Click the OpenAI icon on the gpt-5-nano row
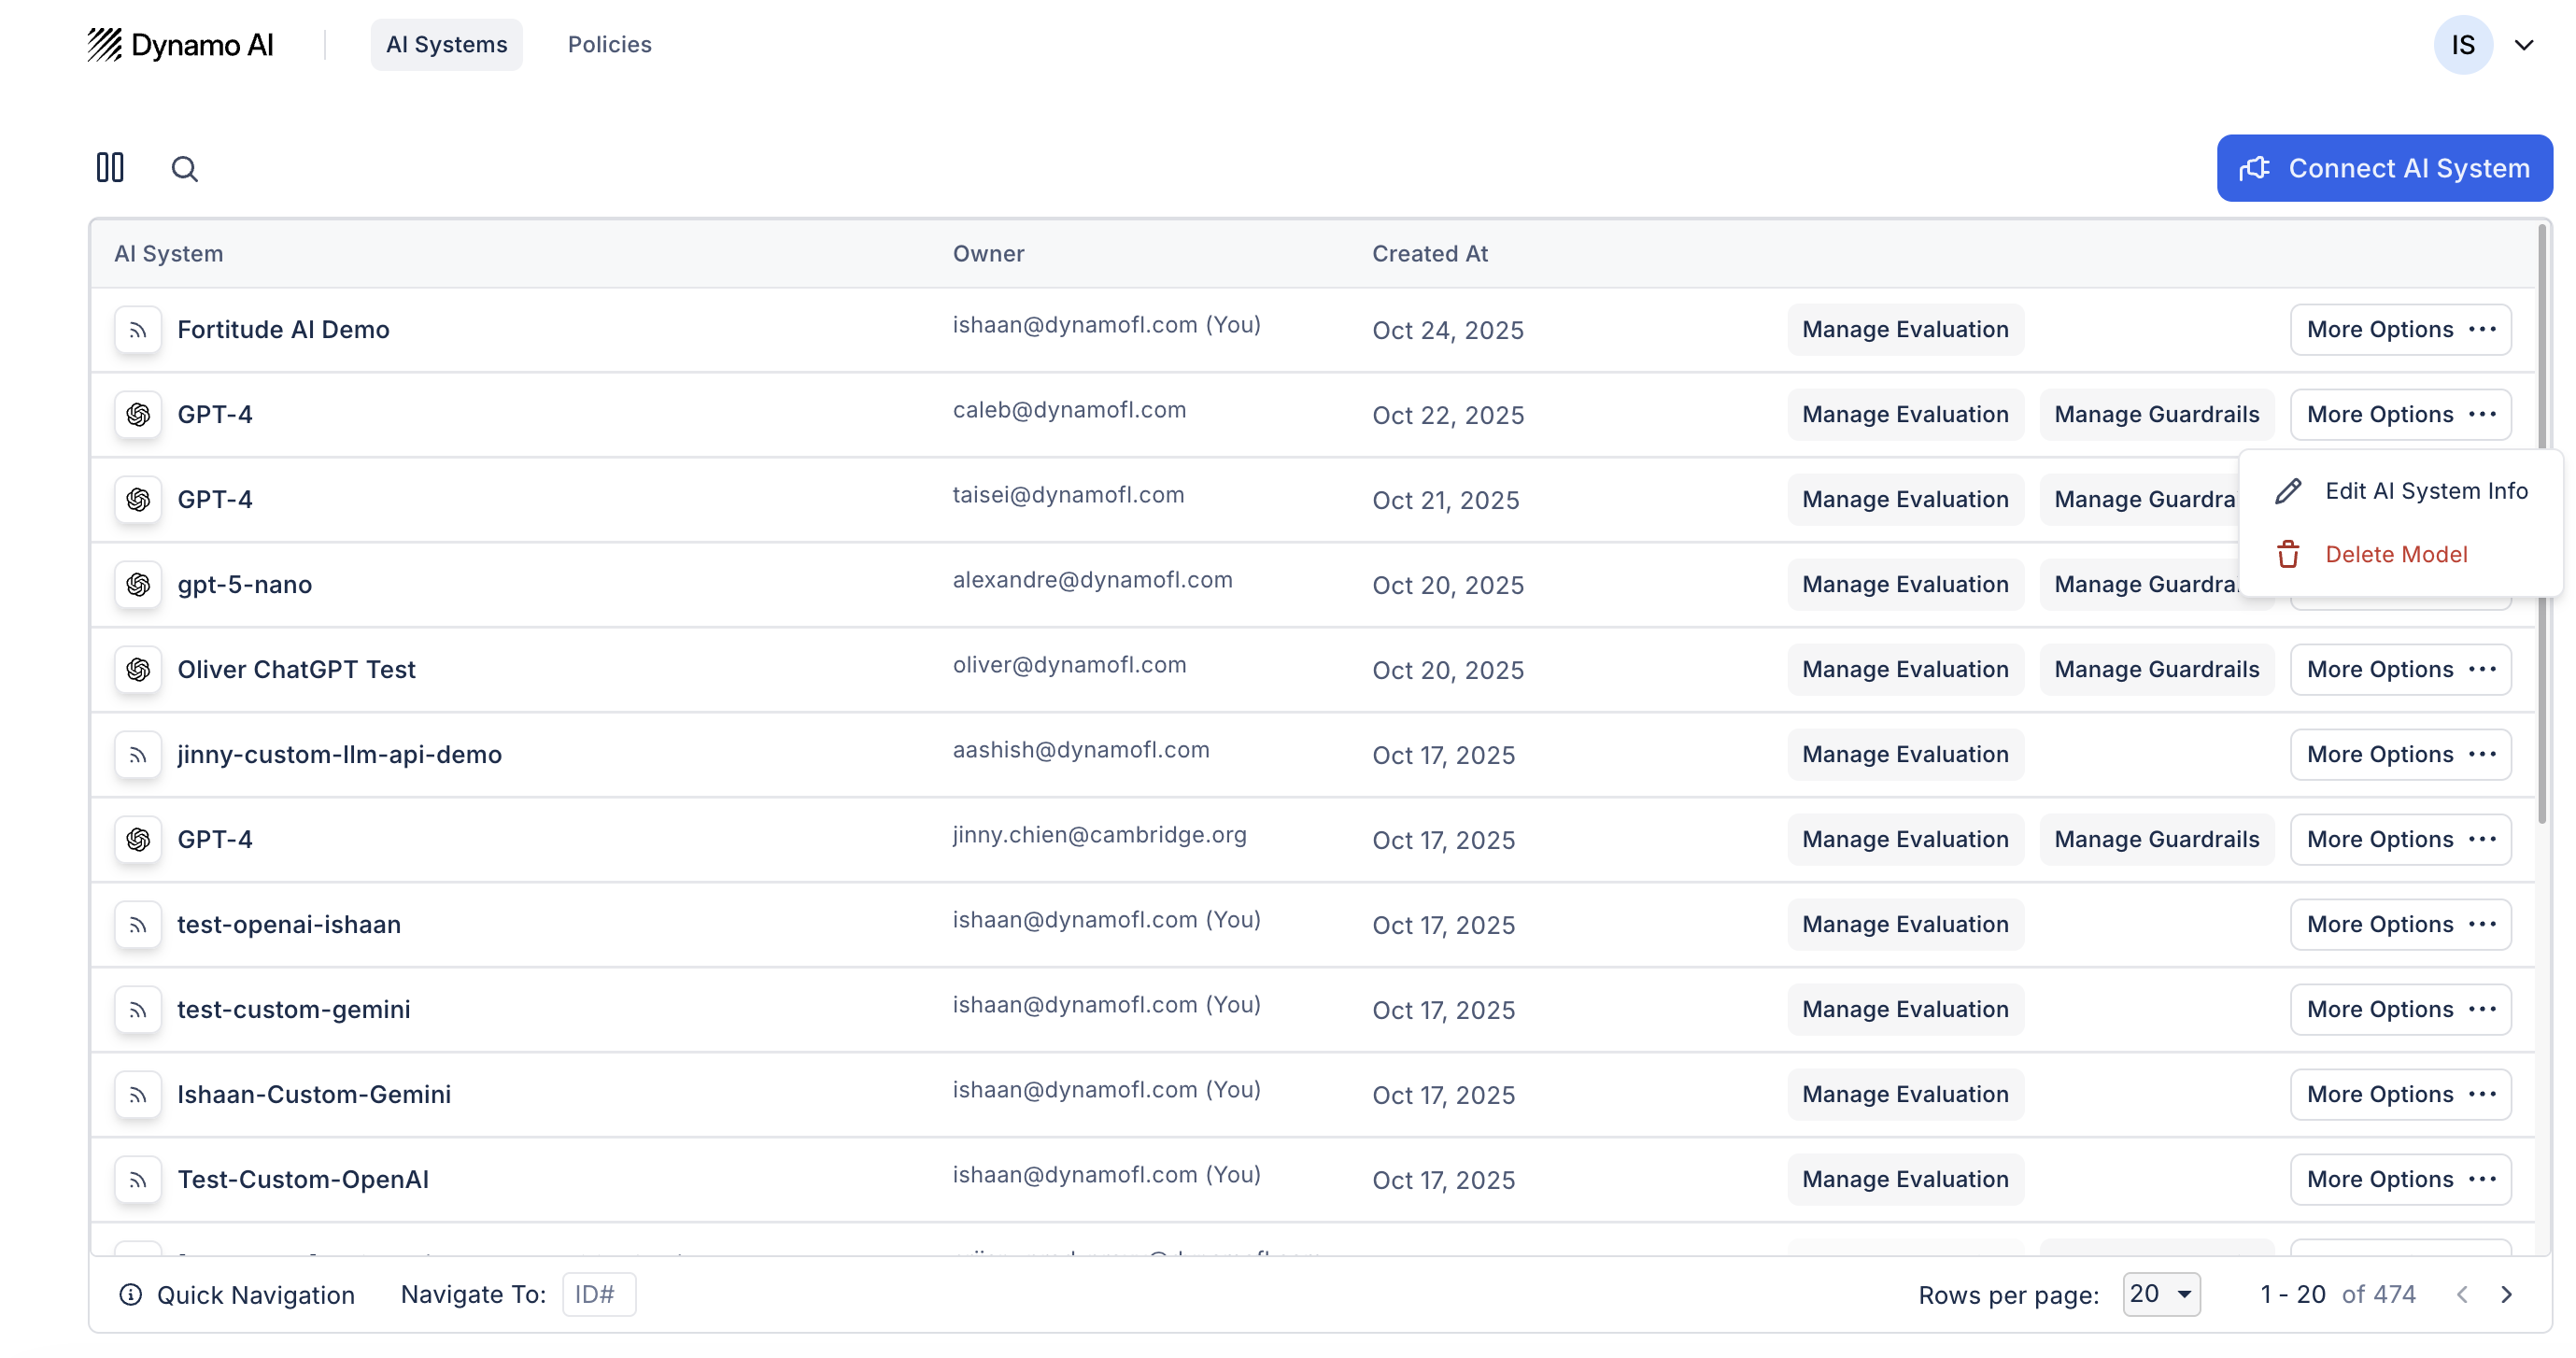2576x1358 pixels. click(138, 584)
